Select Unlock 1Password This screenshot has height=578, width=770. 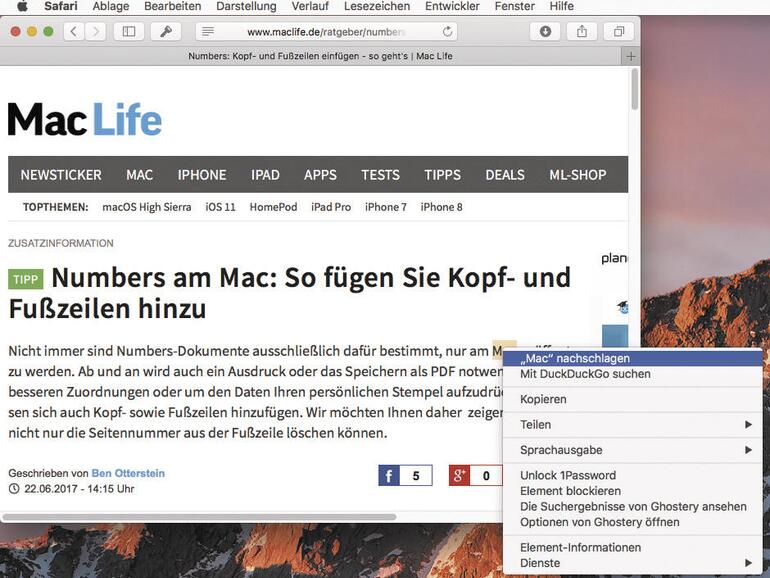[x=632, y=475]
